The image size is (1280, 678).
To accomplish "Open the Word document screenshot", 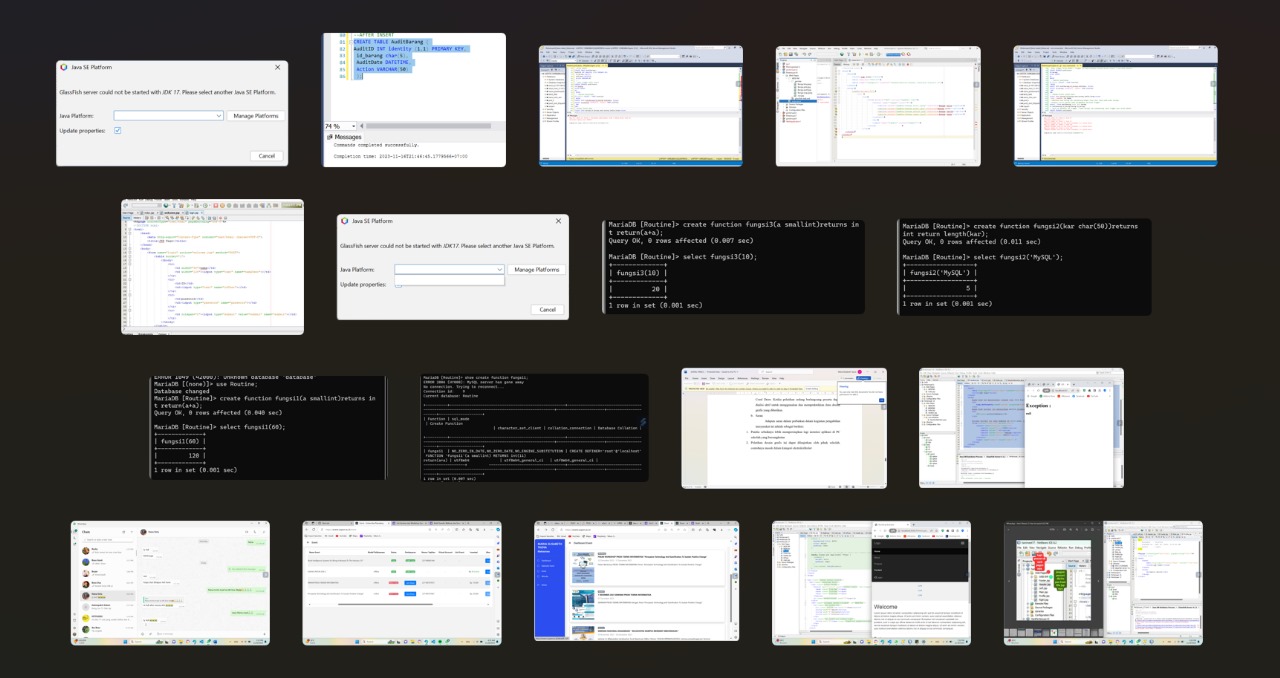I will 784,428.
